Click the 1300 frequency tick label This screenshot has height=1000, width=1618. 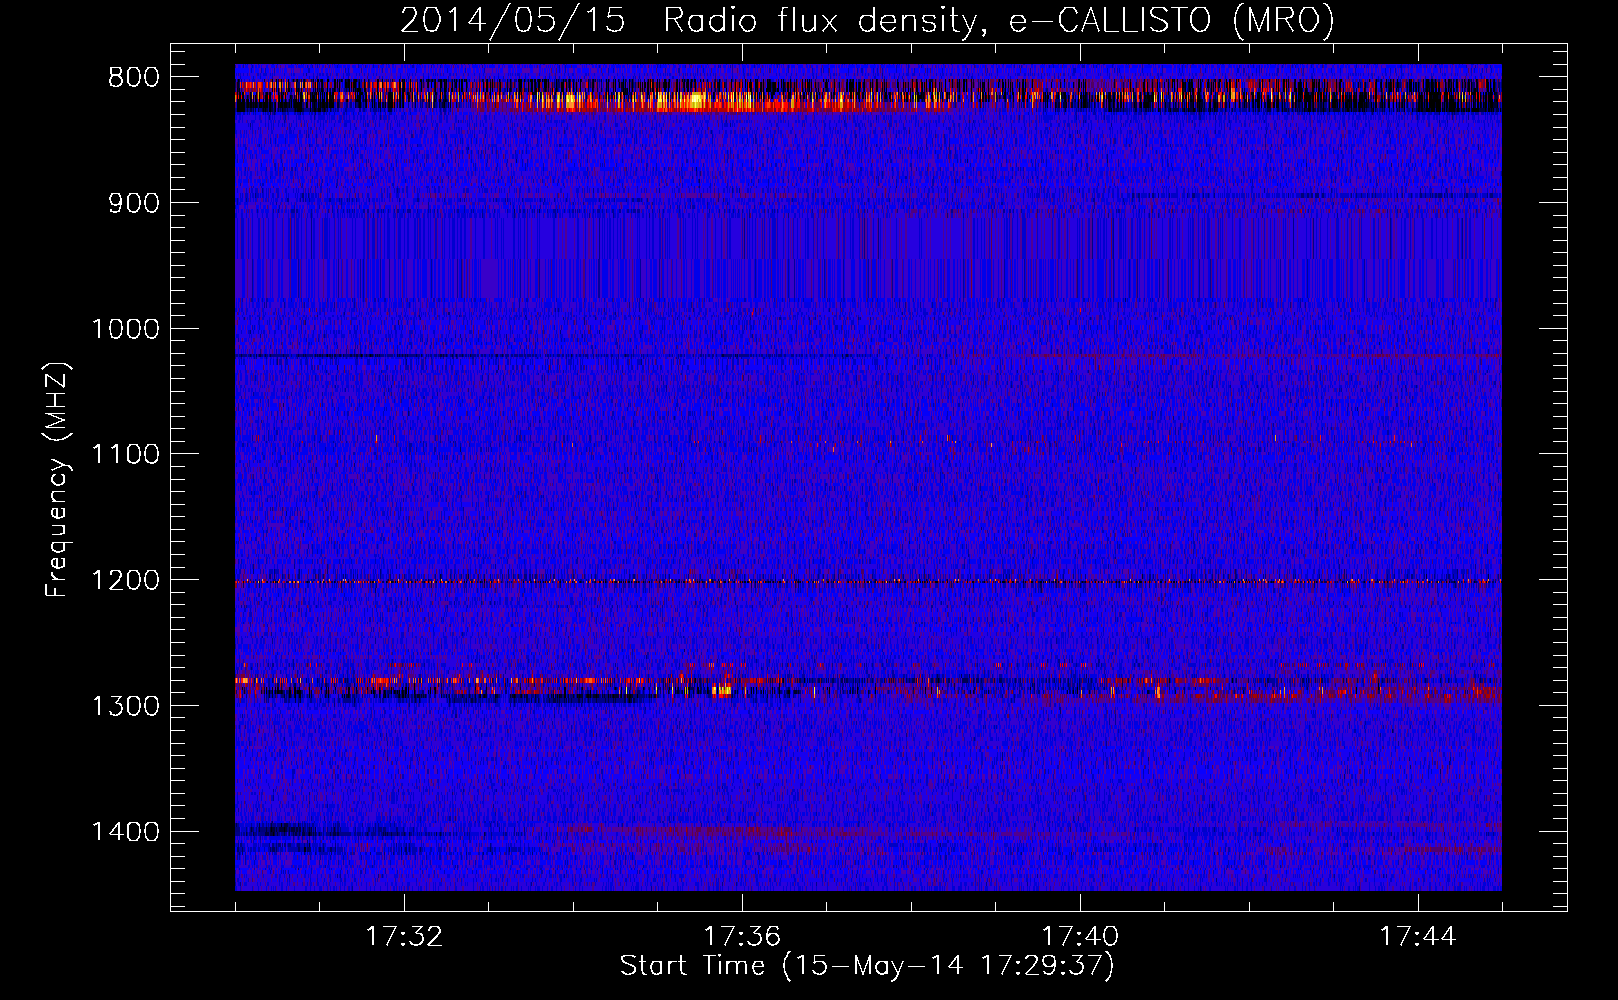[x=125, y=706]
